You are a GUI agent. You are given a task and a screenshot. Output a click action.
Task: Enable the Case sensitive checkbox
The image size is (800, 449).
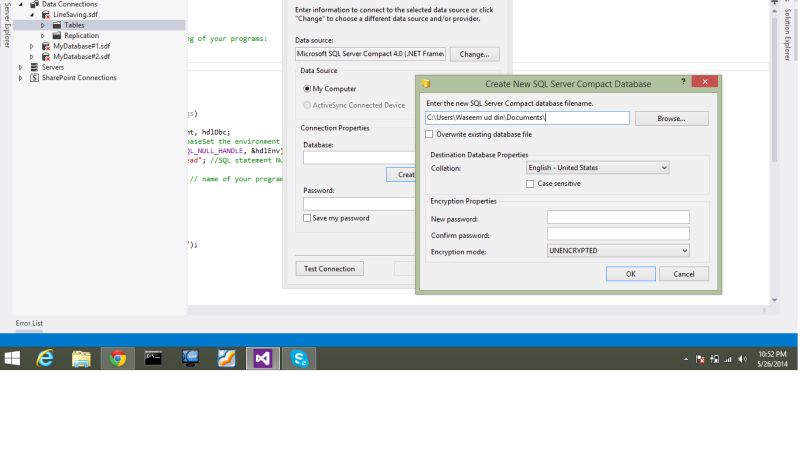(530, 184)
